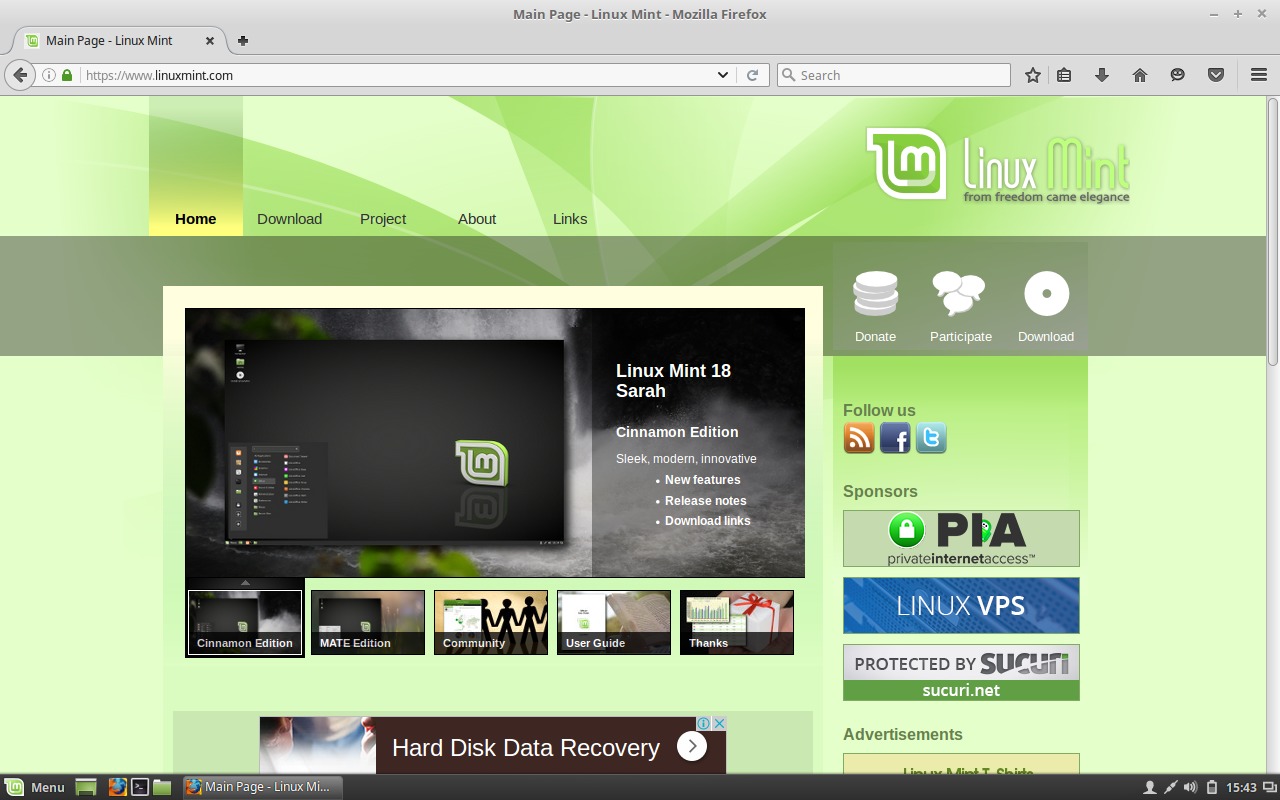The image size is (1280, 800).
Task: Open the About page from the navbar
Action: (476, 219)
